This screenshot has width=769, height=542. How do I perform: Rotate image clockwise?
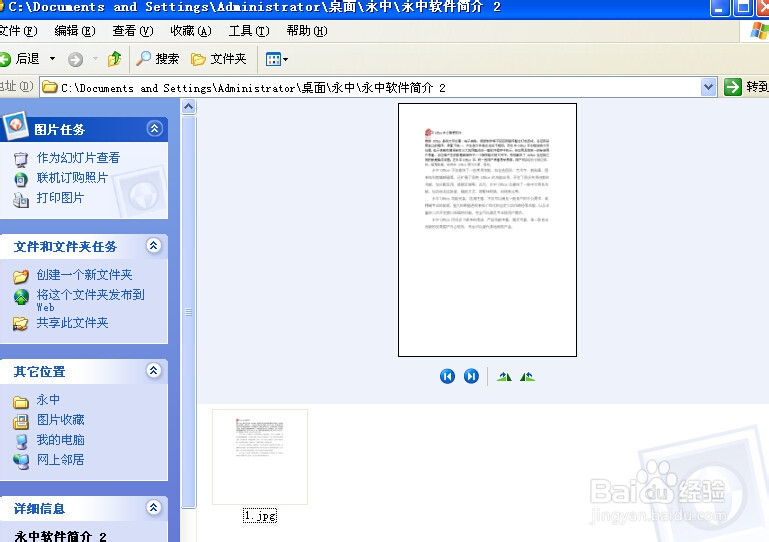(504, 377)
